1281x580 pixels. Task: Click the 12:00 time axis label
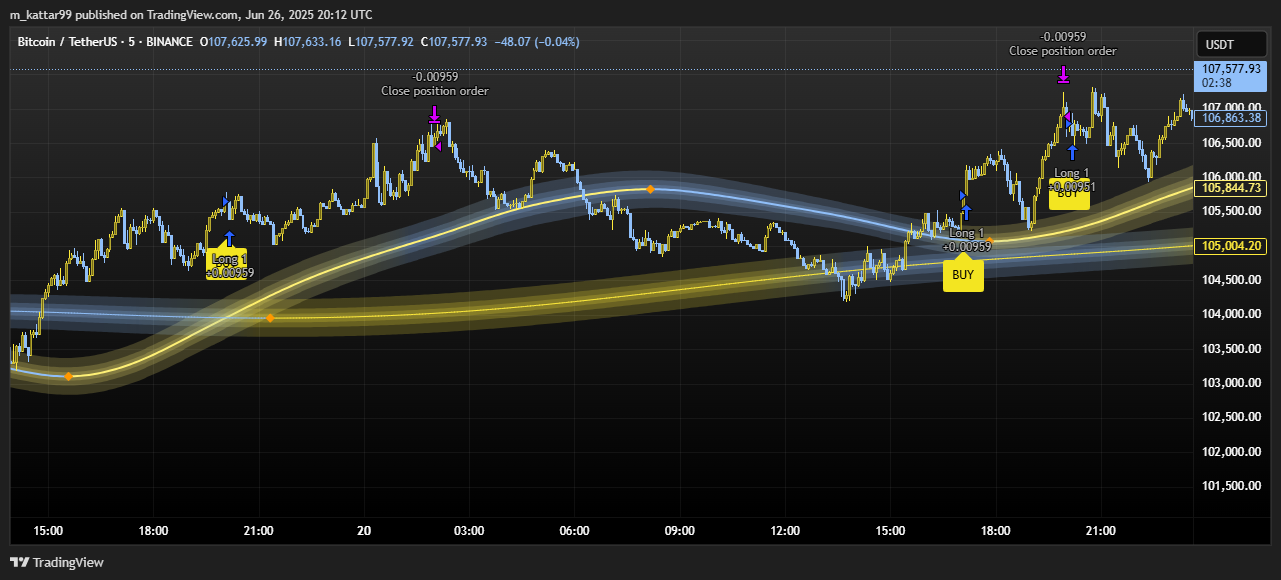(x=785, y=531)
